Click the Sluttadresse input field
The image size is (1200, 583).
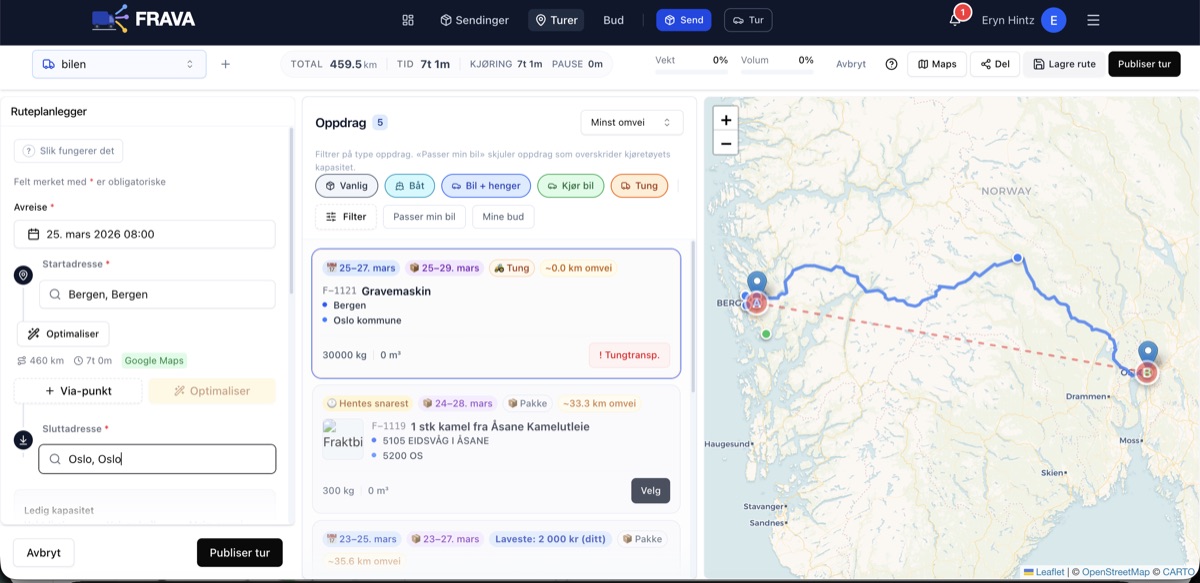tap(157, 459)
